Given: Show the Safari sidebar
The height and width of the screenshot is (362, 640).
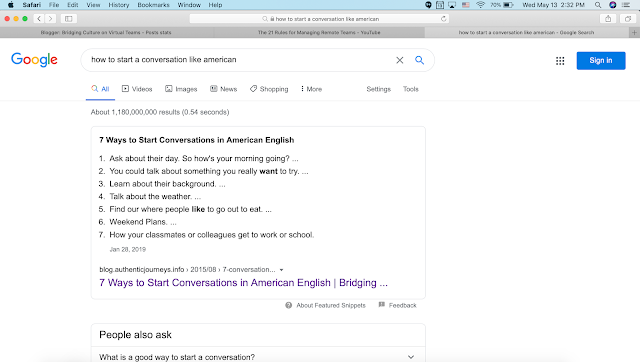Looking at the screenshot, I should [69, 19].
